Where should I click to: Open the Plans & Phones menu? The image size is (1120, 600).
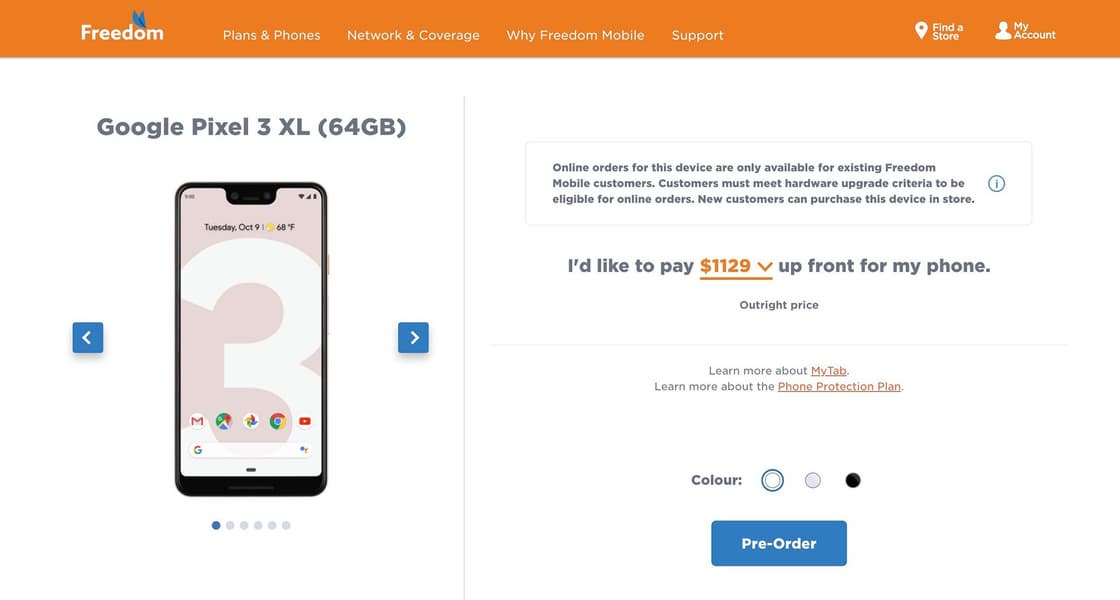click(272, 35)
